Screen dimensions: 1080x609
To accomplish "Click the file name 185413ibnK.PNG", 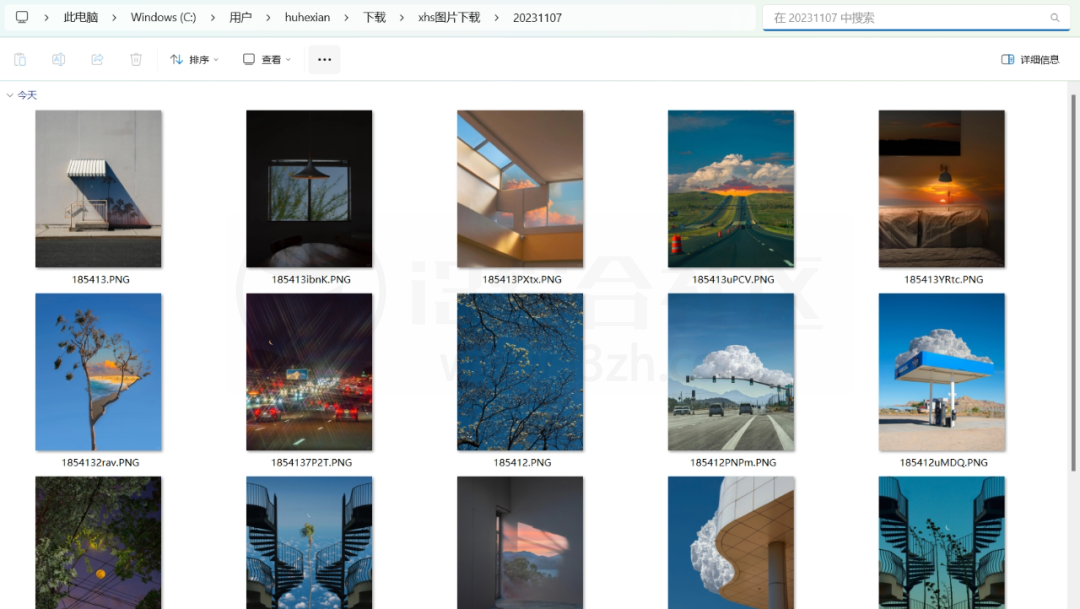I will [x=311, y=279].
